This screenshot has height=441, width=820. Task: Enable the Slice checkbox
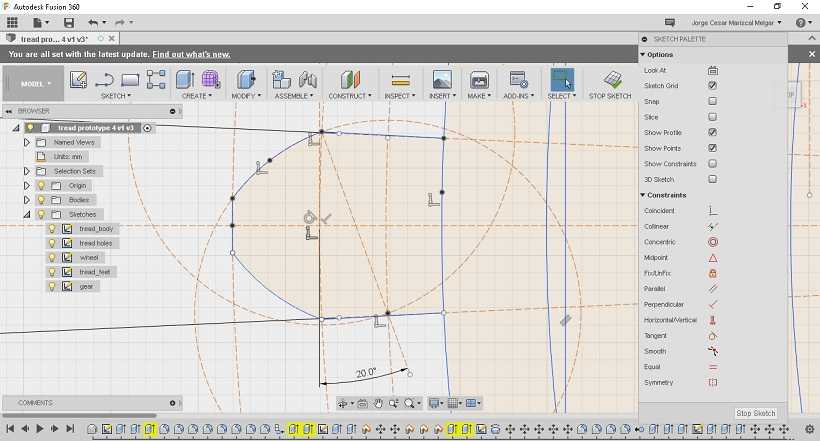(712, 117)
